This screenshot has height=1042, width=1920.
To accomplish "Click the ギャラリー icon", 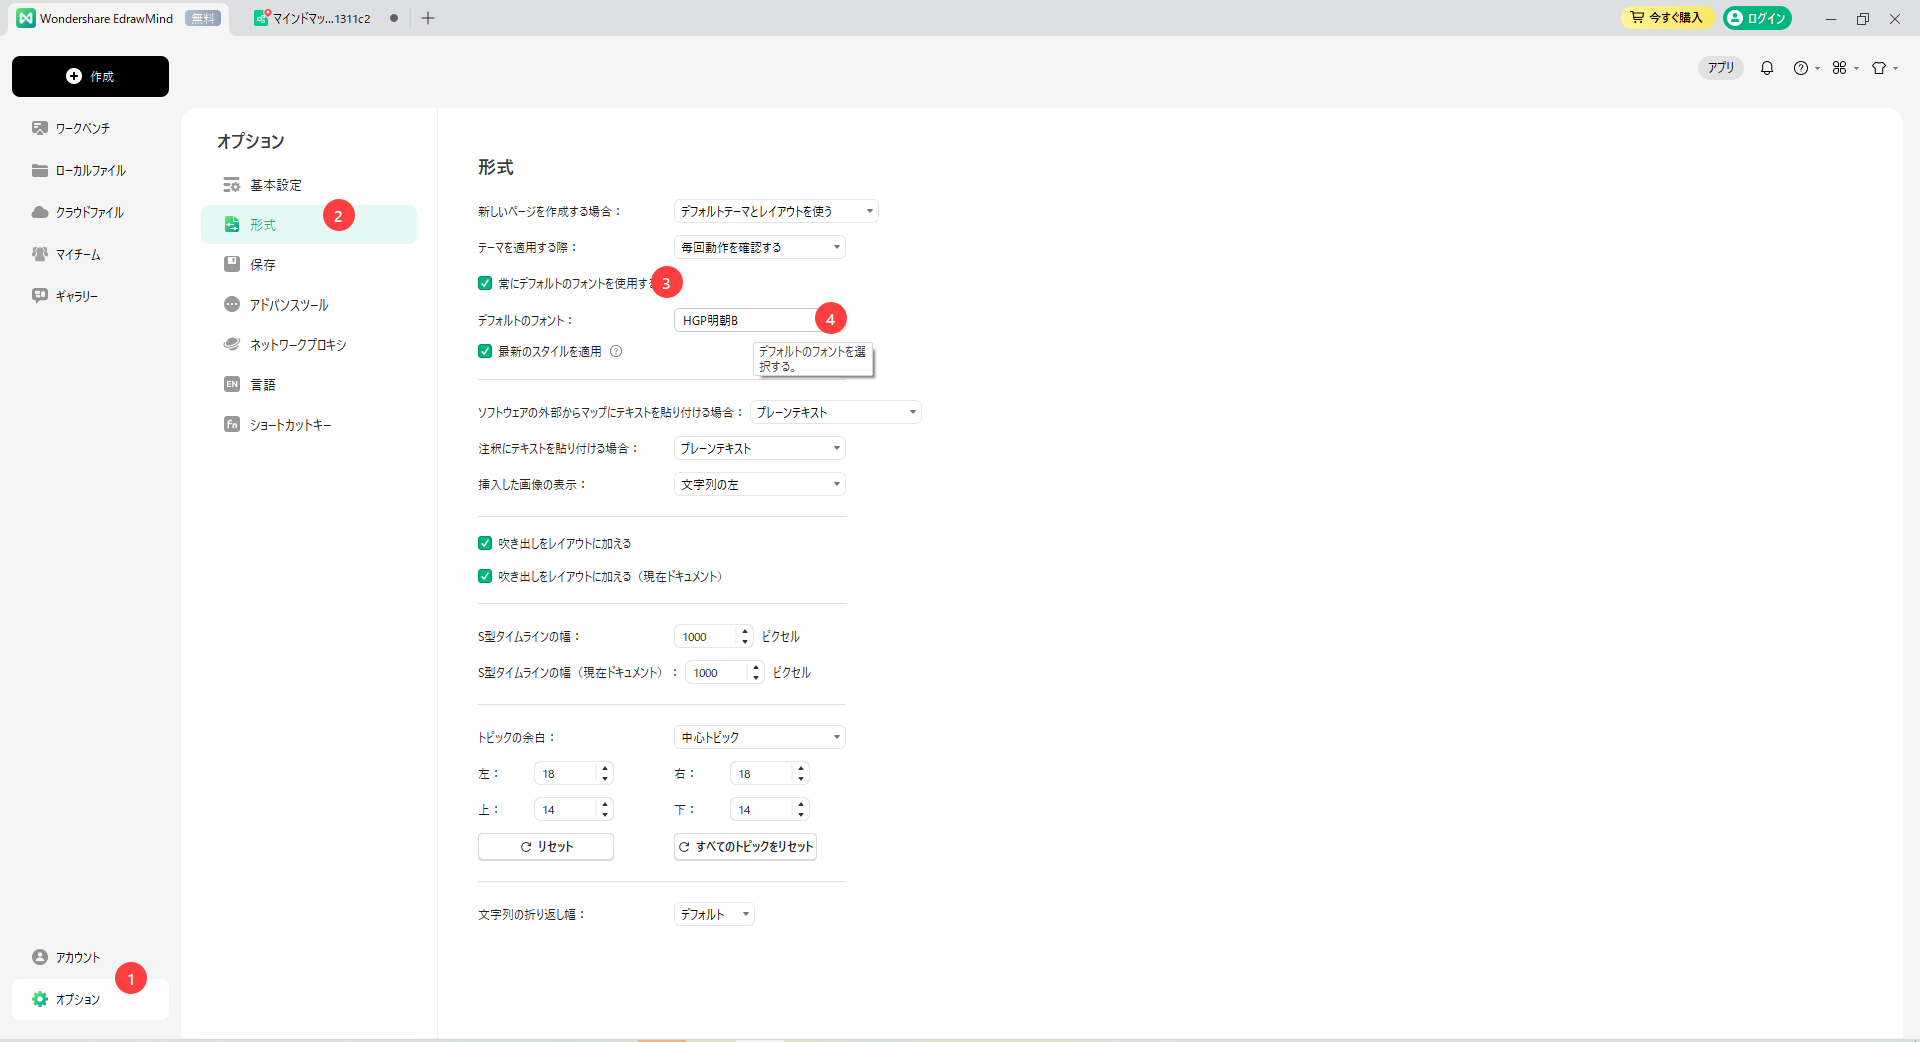I will point(40,296).
